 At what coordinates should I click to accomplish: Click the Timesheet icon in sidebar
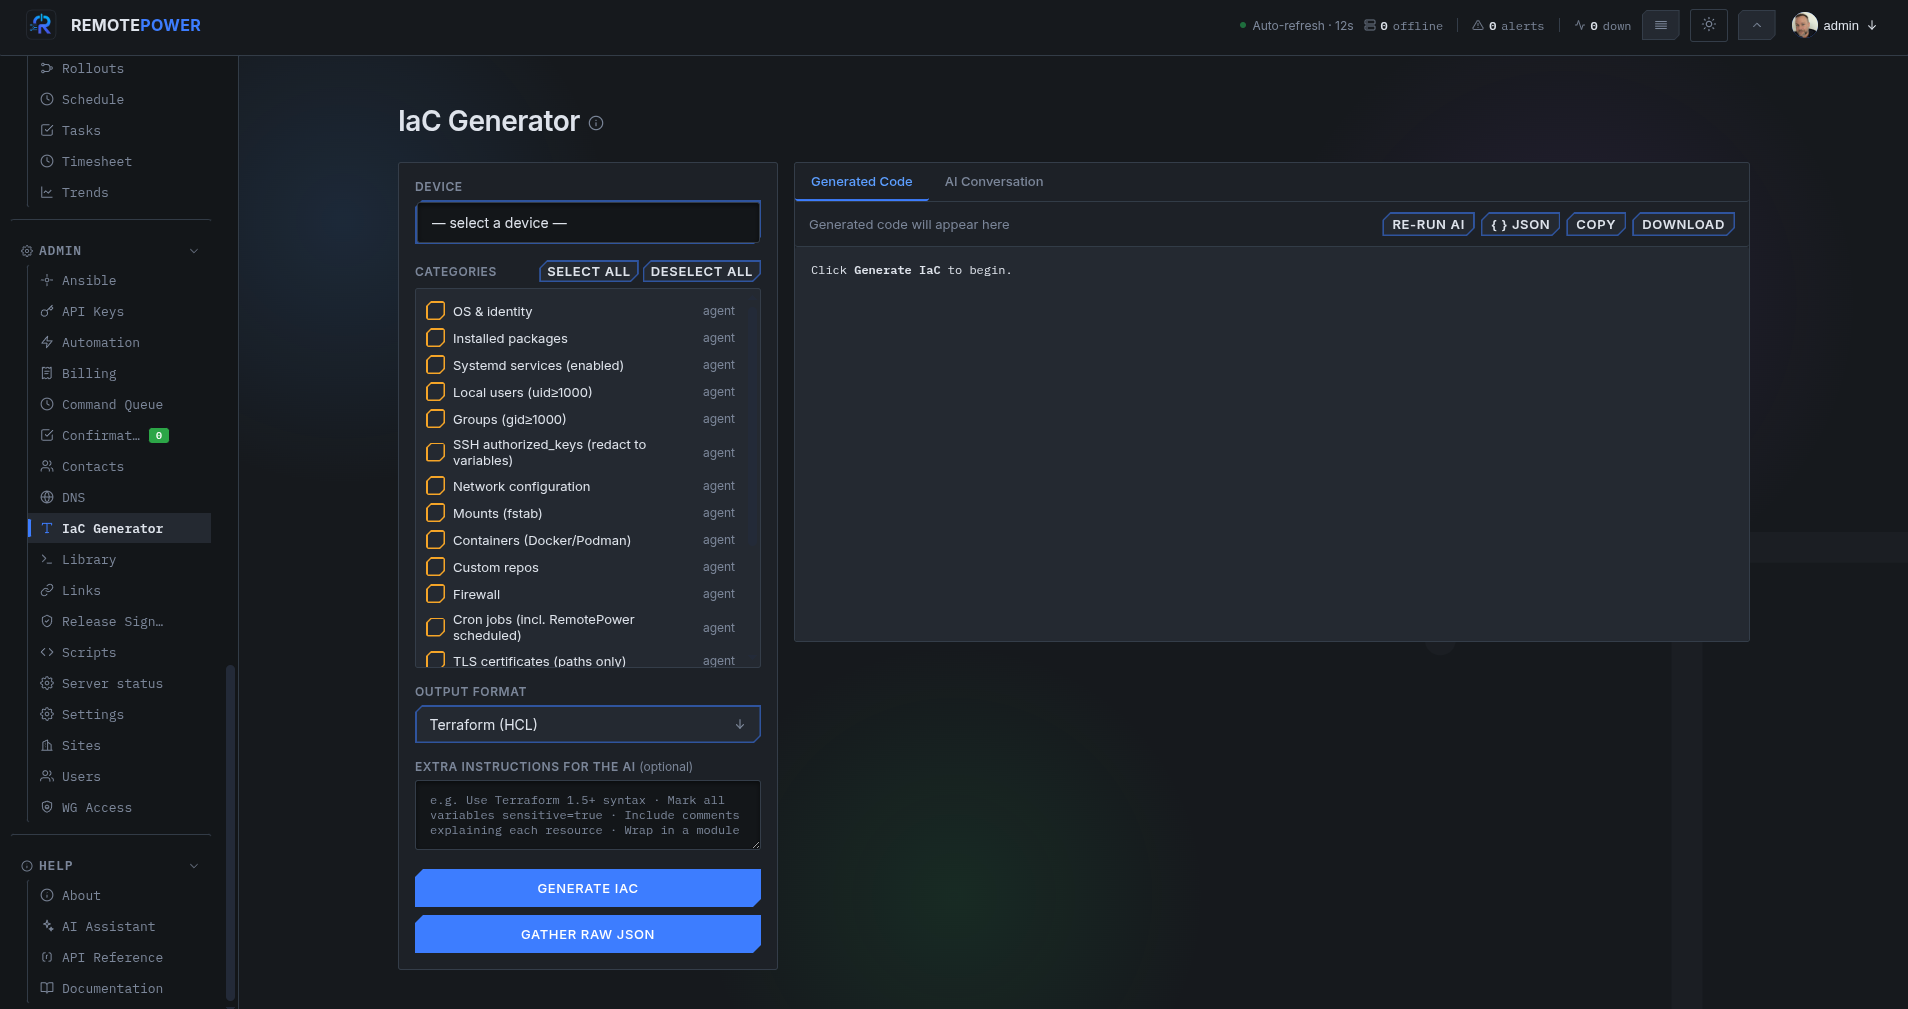(47, 161)
